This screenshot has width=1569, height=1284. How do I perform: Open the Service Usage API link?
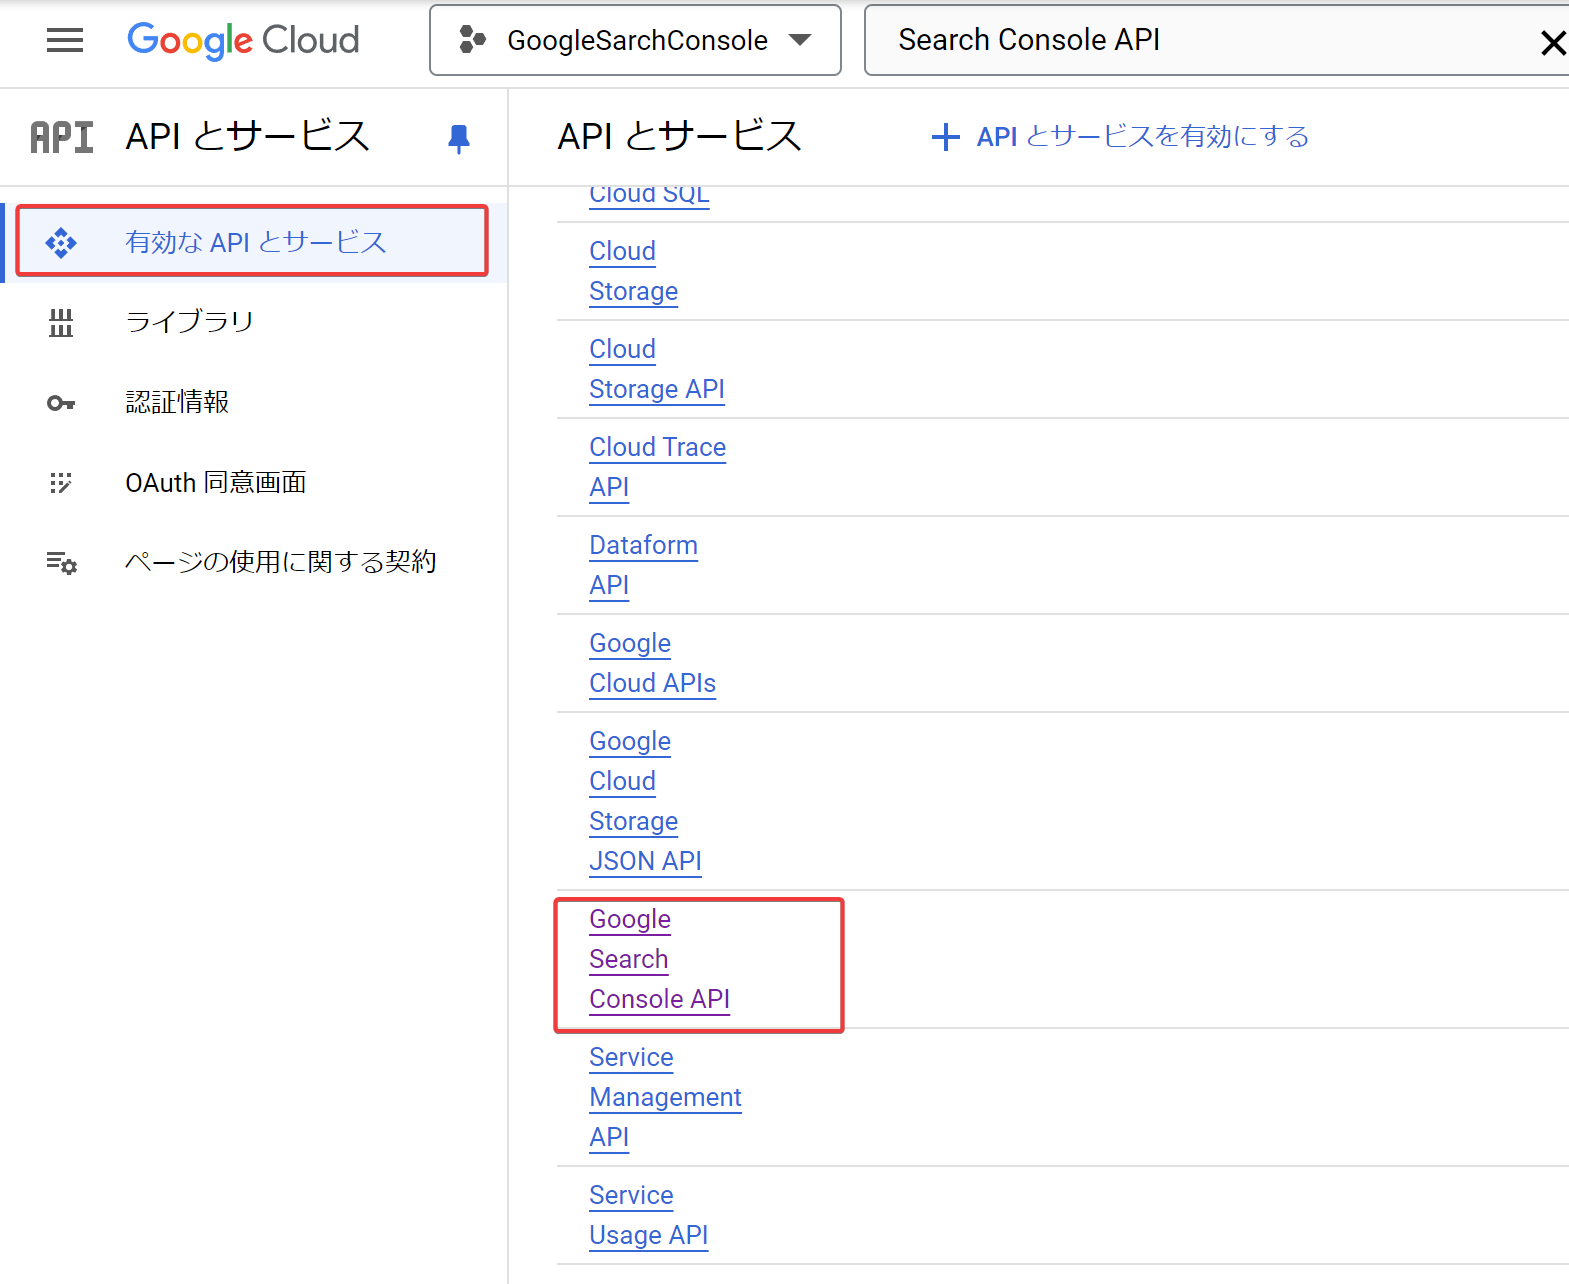(648, 1215)
